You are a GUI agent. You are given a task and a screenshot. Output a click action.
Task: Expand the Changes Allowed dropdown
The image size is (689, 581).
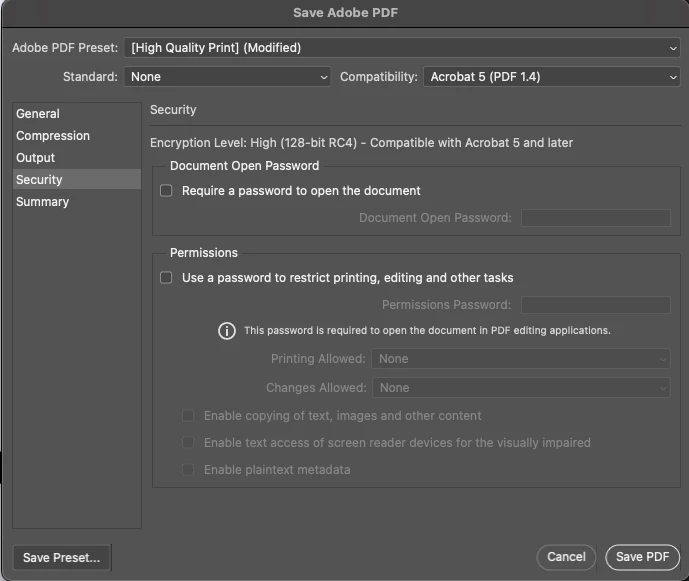click(521, 388)
